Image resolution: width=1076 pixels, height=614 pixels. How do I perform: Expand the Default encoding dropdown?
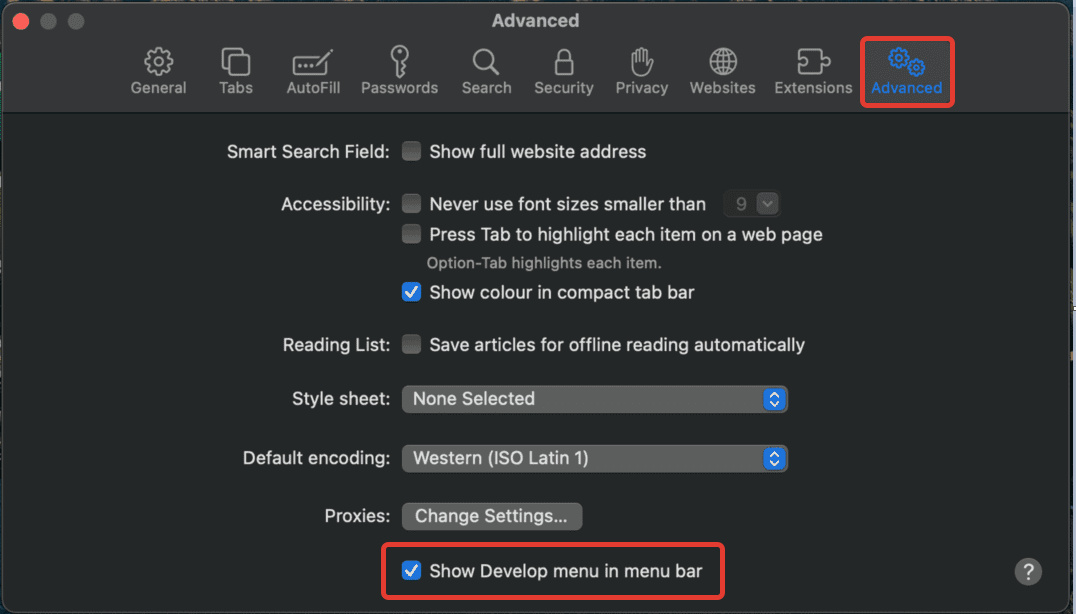click(x=594, y=458)
